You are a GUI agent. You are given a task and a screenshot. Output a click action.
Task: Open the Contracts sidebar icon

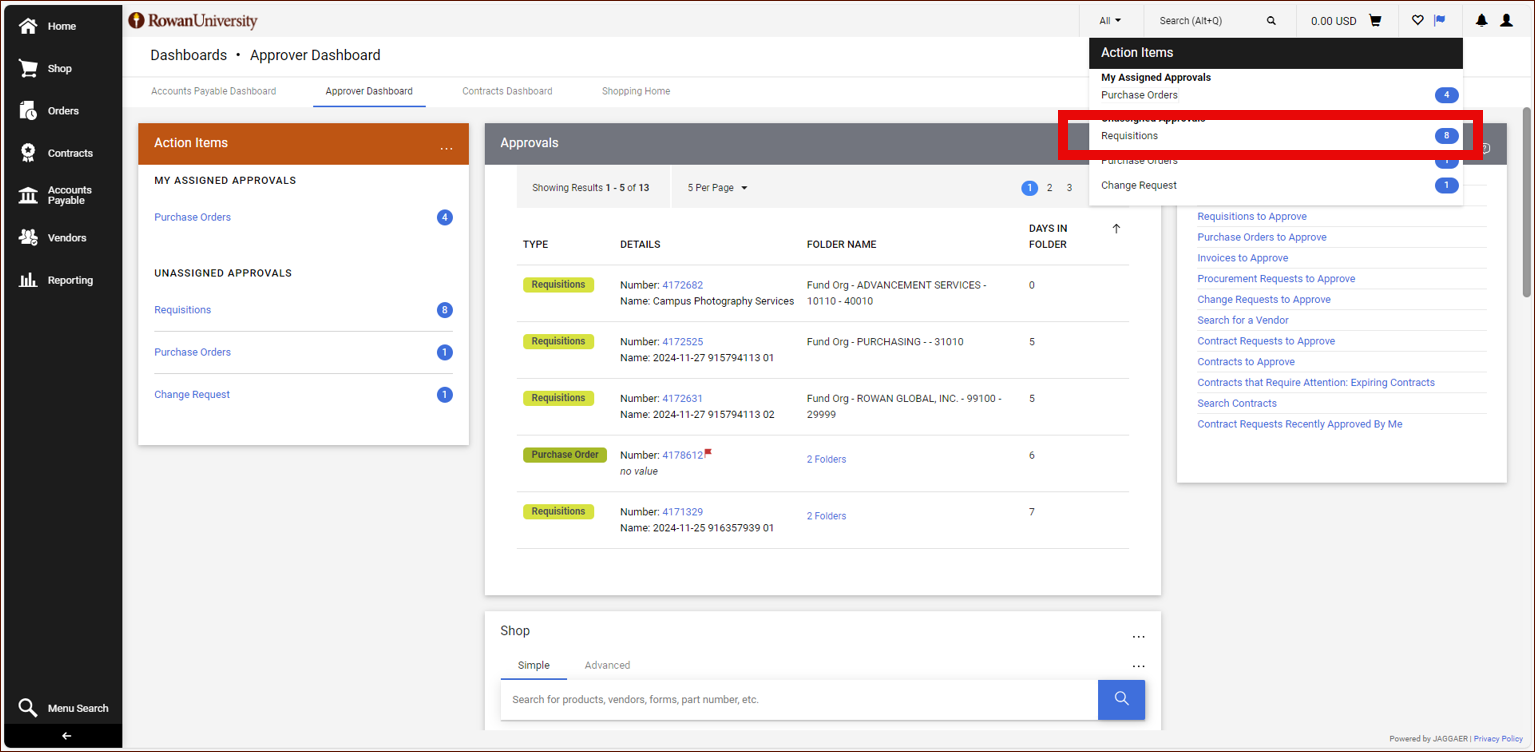tap(29, 153)
